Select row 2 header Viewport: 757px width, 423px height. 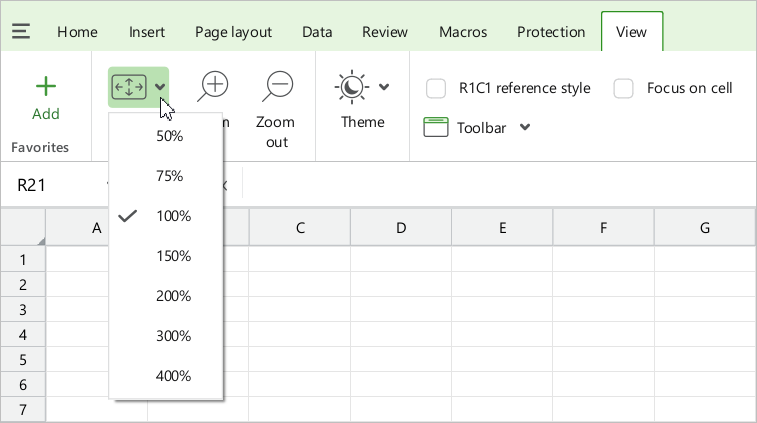[x=23, y=284]
